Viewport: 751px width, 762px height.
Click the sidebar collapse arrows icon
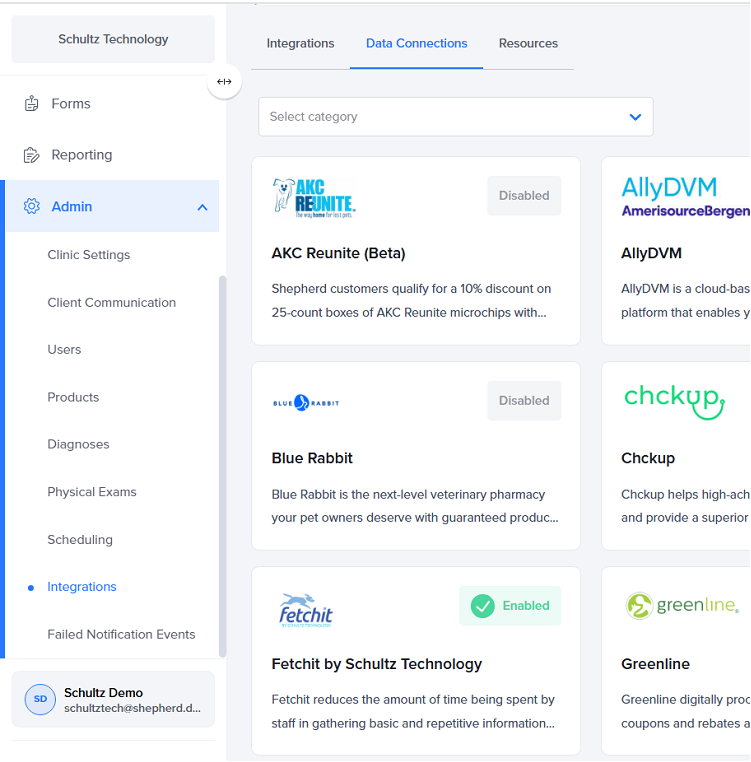[x=224, y=81]
